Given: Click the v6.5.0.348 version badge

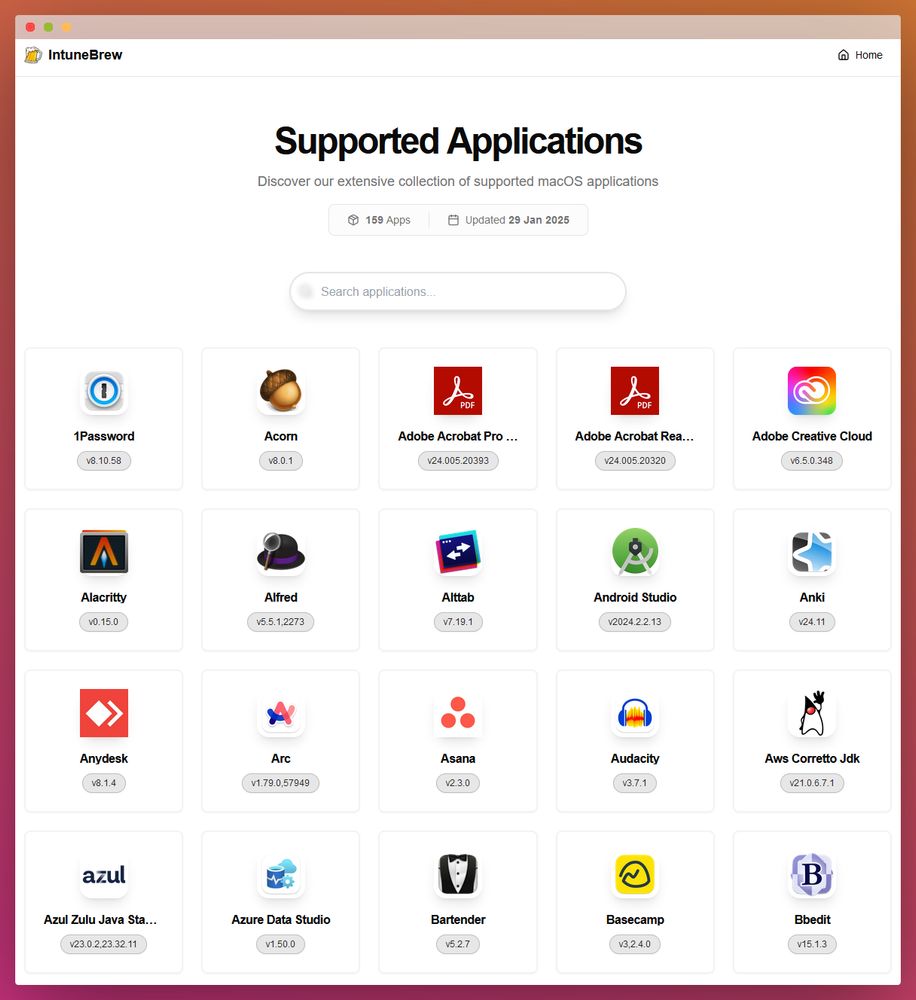Looking at the screenshot, I should pos(812,460).
